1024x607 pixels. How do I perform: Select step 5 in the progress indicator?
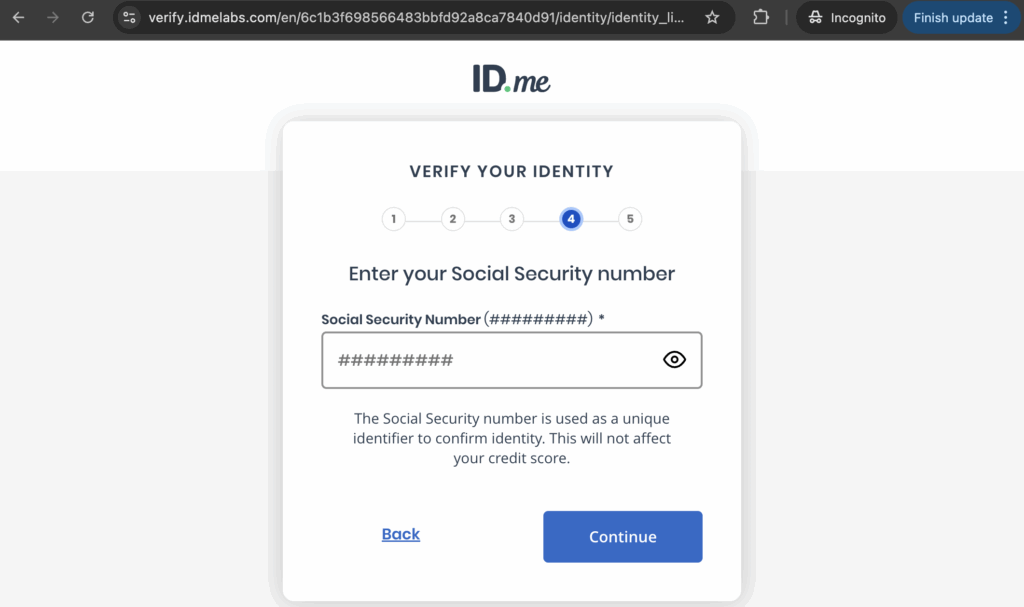630,219
